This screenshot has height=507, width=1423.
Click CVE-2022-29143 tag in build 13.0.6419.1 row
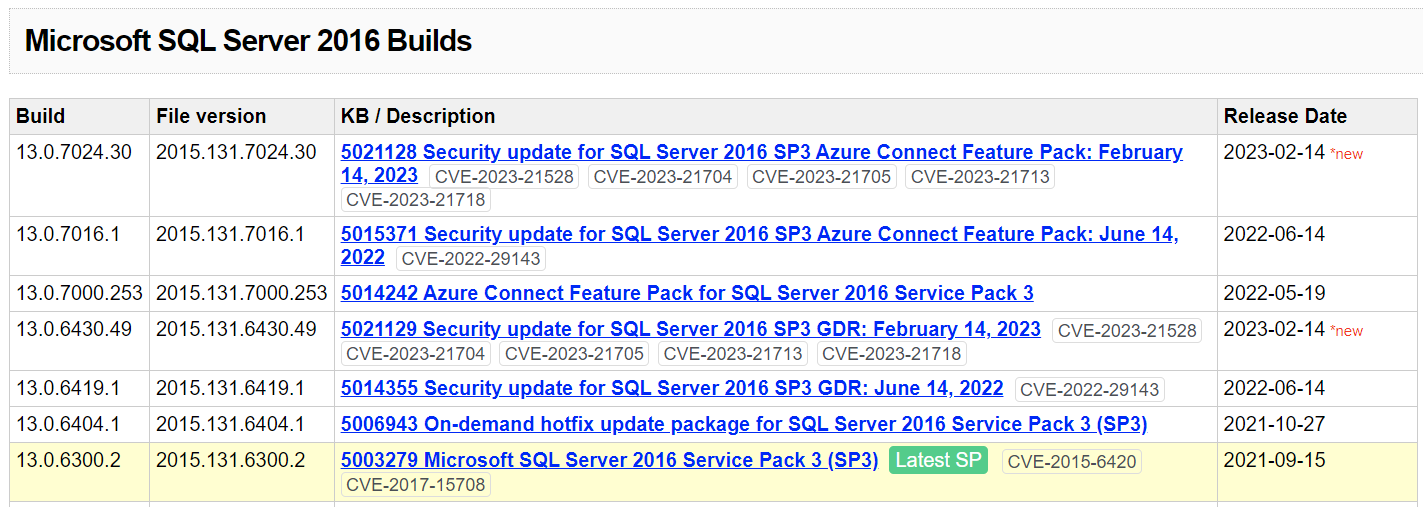point(1088,390)
